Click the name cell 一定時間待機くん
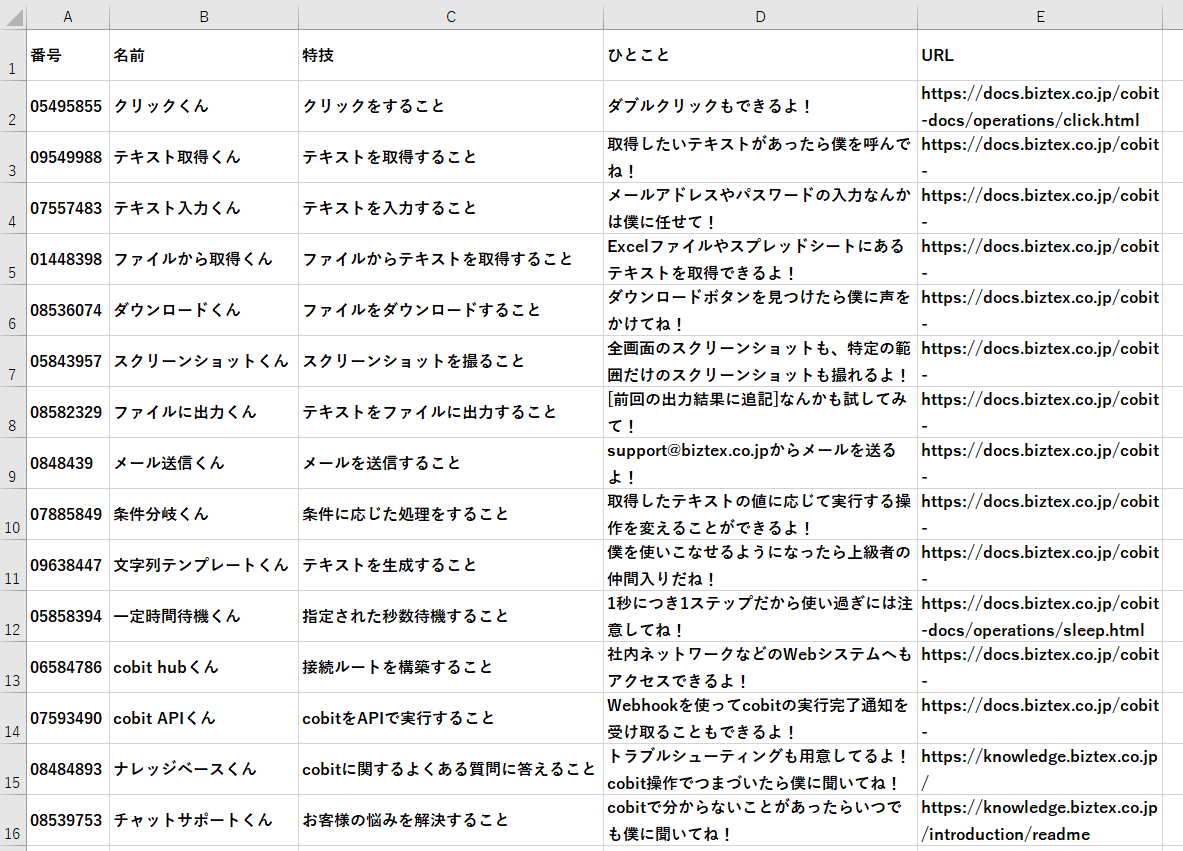The image size is (1183, 851). [204, 616]
